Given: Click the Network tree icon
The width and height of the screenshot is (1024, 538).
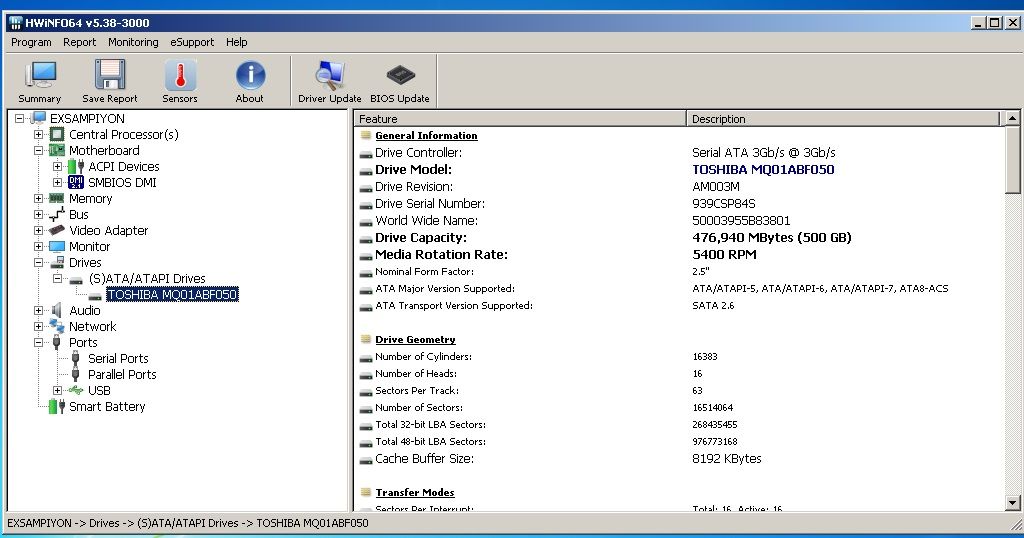Looking at the screenshot, I should pos(57,326).
